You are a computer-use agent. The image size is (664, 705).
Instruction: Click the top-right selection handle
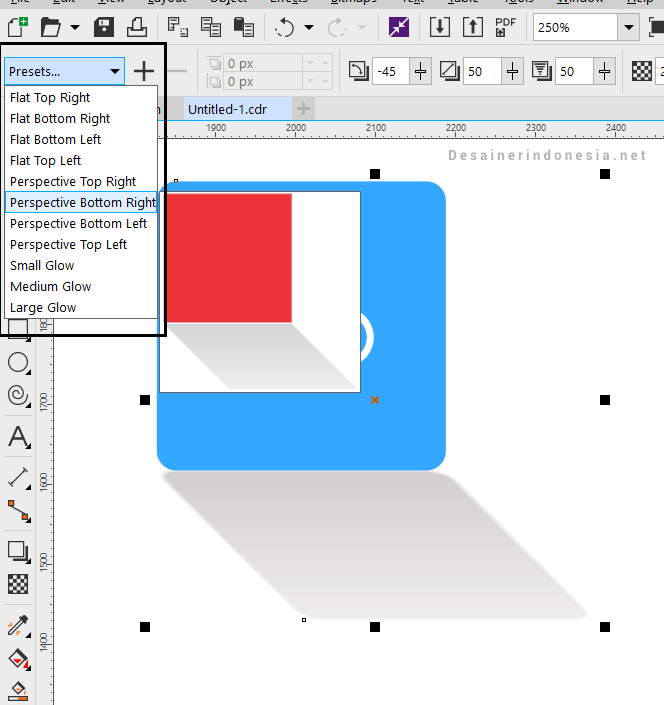point(605,174)
